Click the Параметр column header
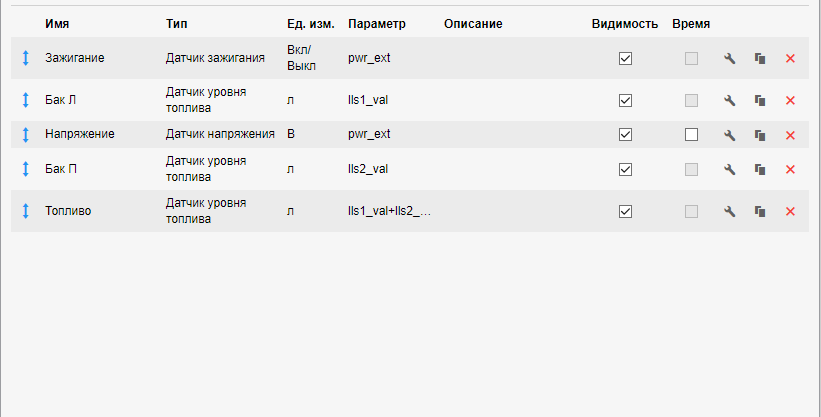Image resolution: width=821 pixels, height=417 pixels. (x=376, y=23)
